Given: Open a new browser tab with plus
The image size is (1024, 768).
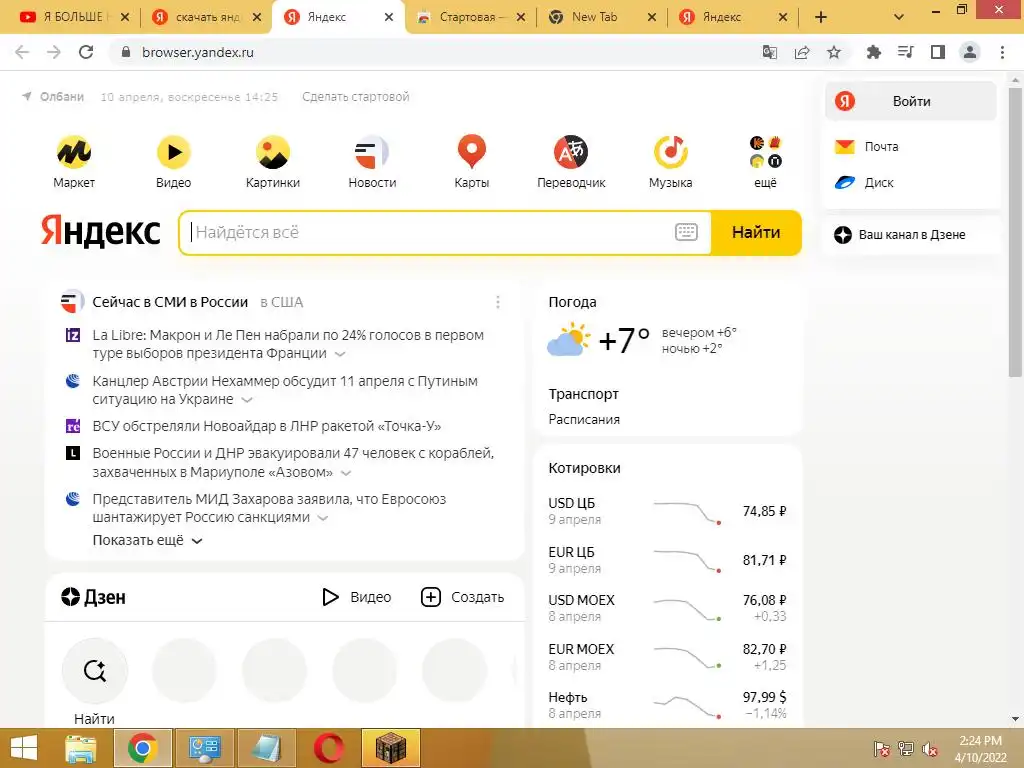Looking at the screenshot, I should click(821, 17).
